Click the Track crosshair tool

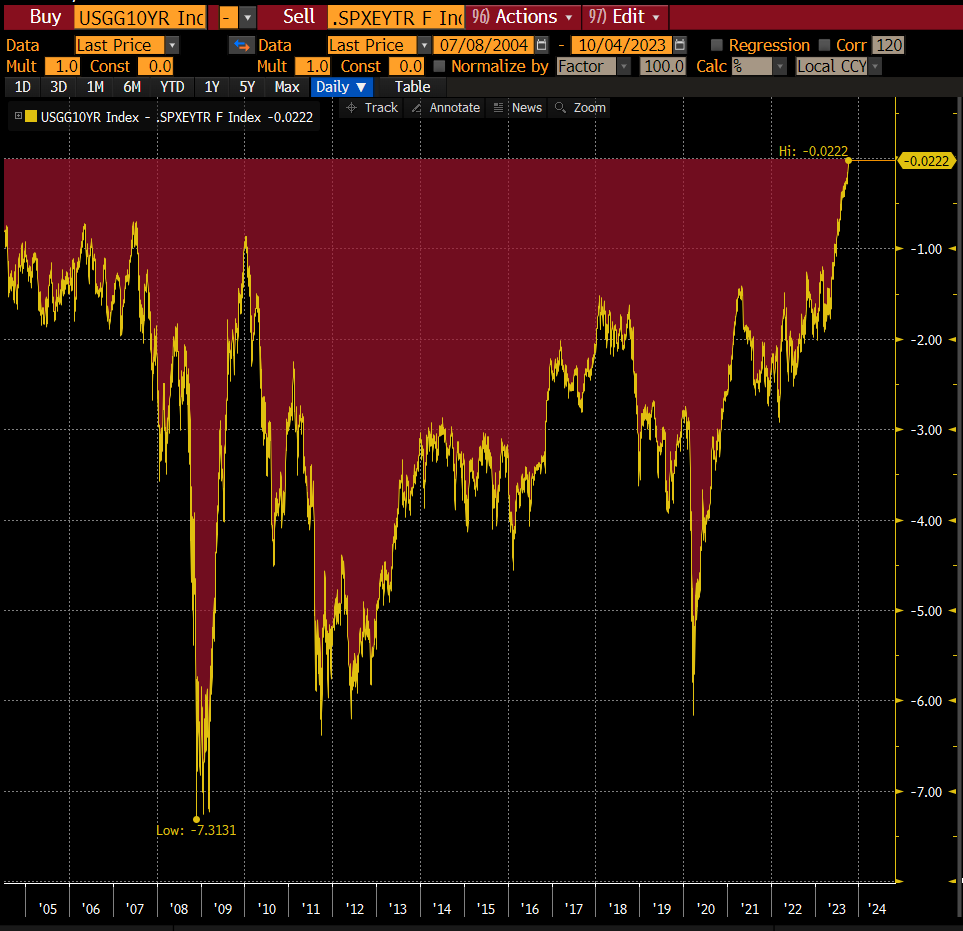(372, 107)
